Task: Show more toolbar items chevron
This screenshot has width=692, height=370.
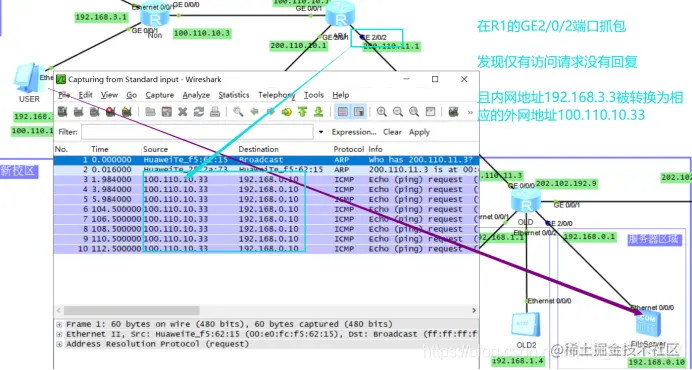Action: tap(470, 112)
